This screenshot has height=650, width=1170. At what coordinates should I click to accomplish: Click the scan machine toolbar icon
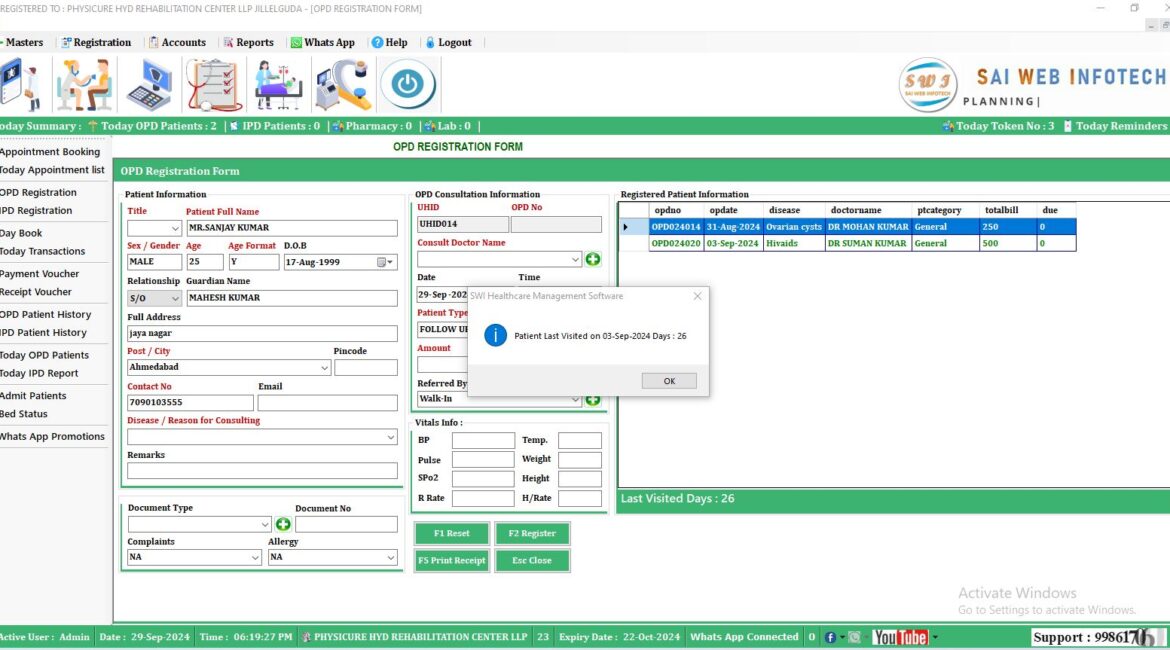coord(343,85)
